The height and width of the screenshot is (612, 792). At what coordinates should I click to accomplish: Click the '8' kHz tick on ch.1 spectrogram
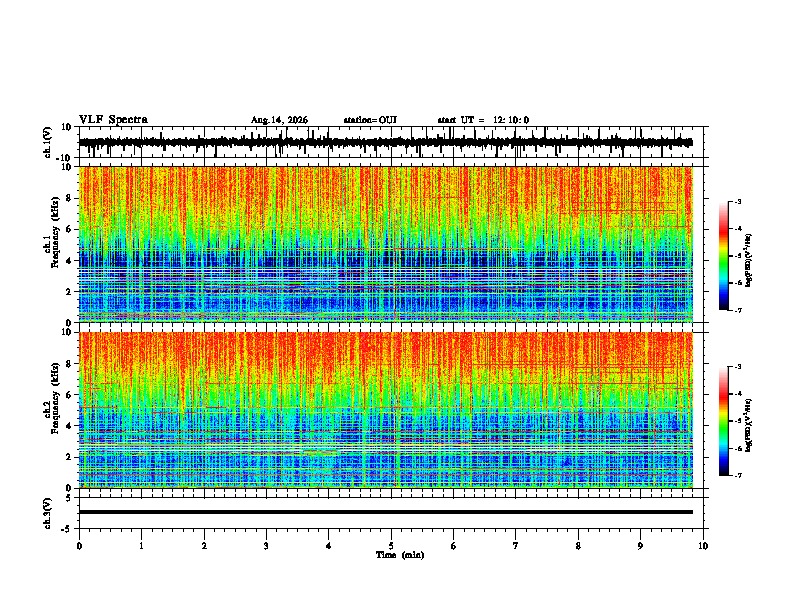pyautogui.click(x=70, y=198)
